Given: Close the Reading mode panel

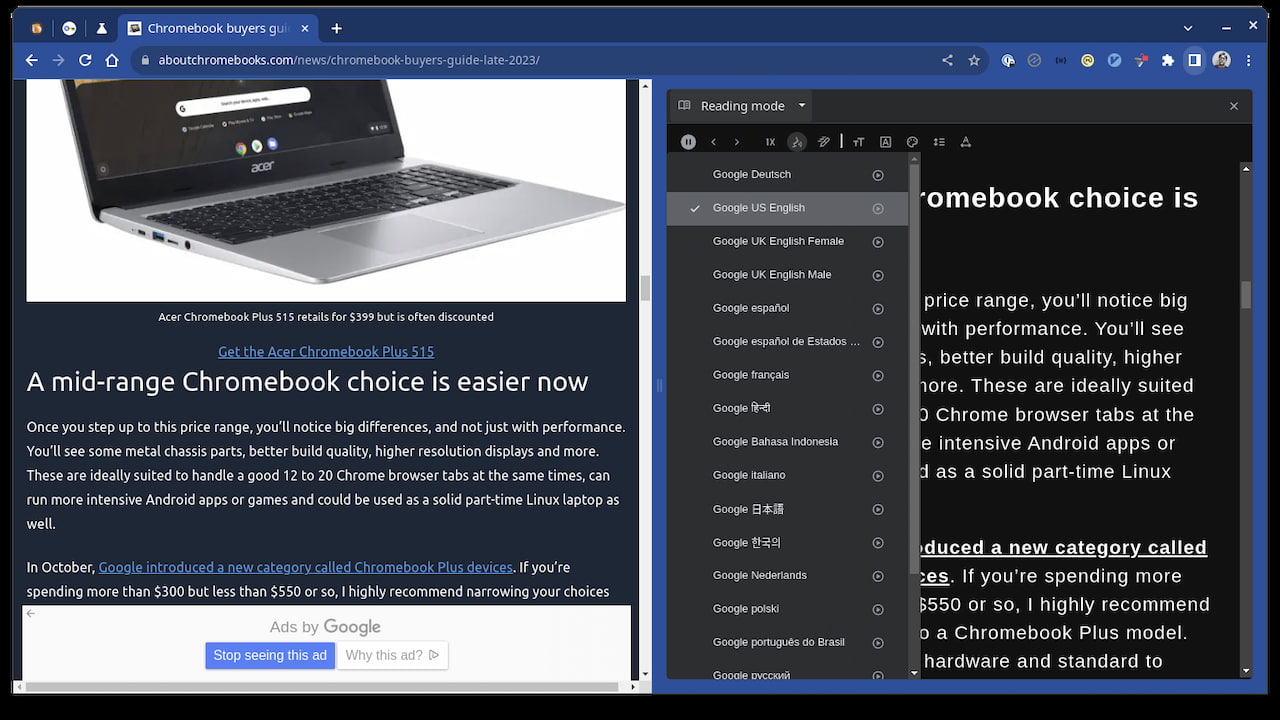Looking at the screenshot, I should (1234, 105).
